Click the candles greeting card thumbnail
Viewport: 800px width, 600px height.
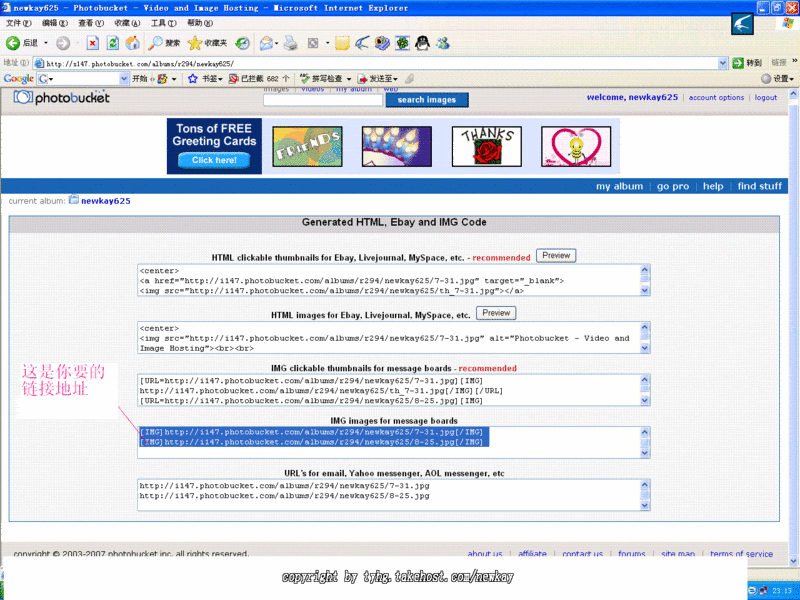tap(396, 146)
